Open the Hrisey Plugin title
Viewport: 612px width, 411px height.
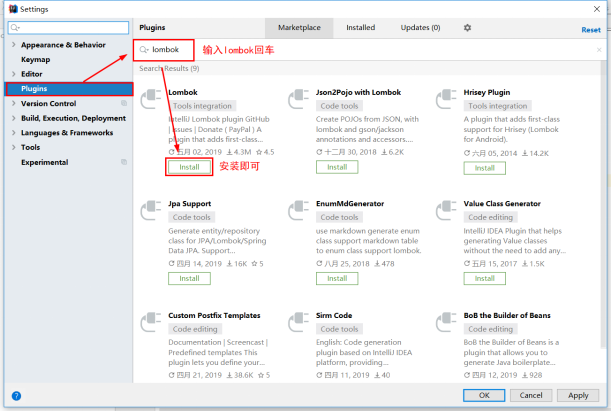click(x=487, y=93)
